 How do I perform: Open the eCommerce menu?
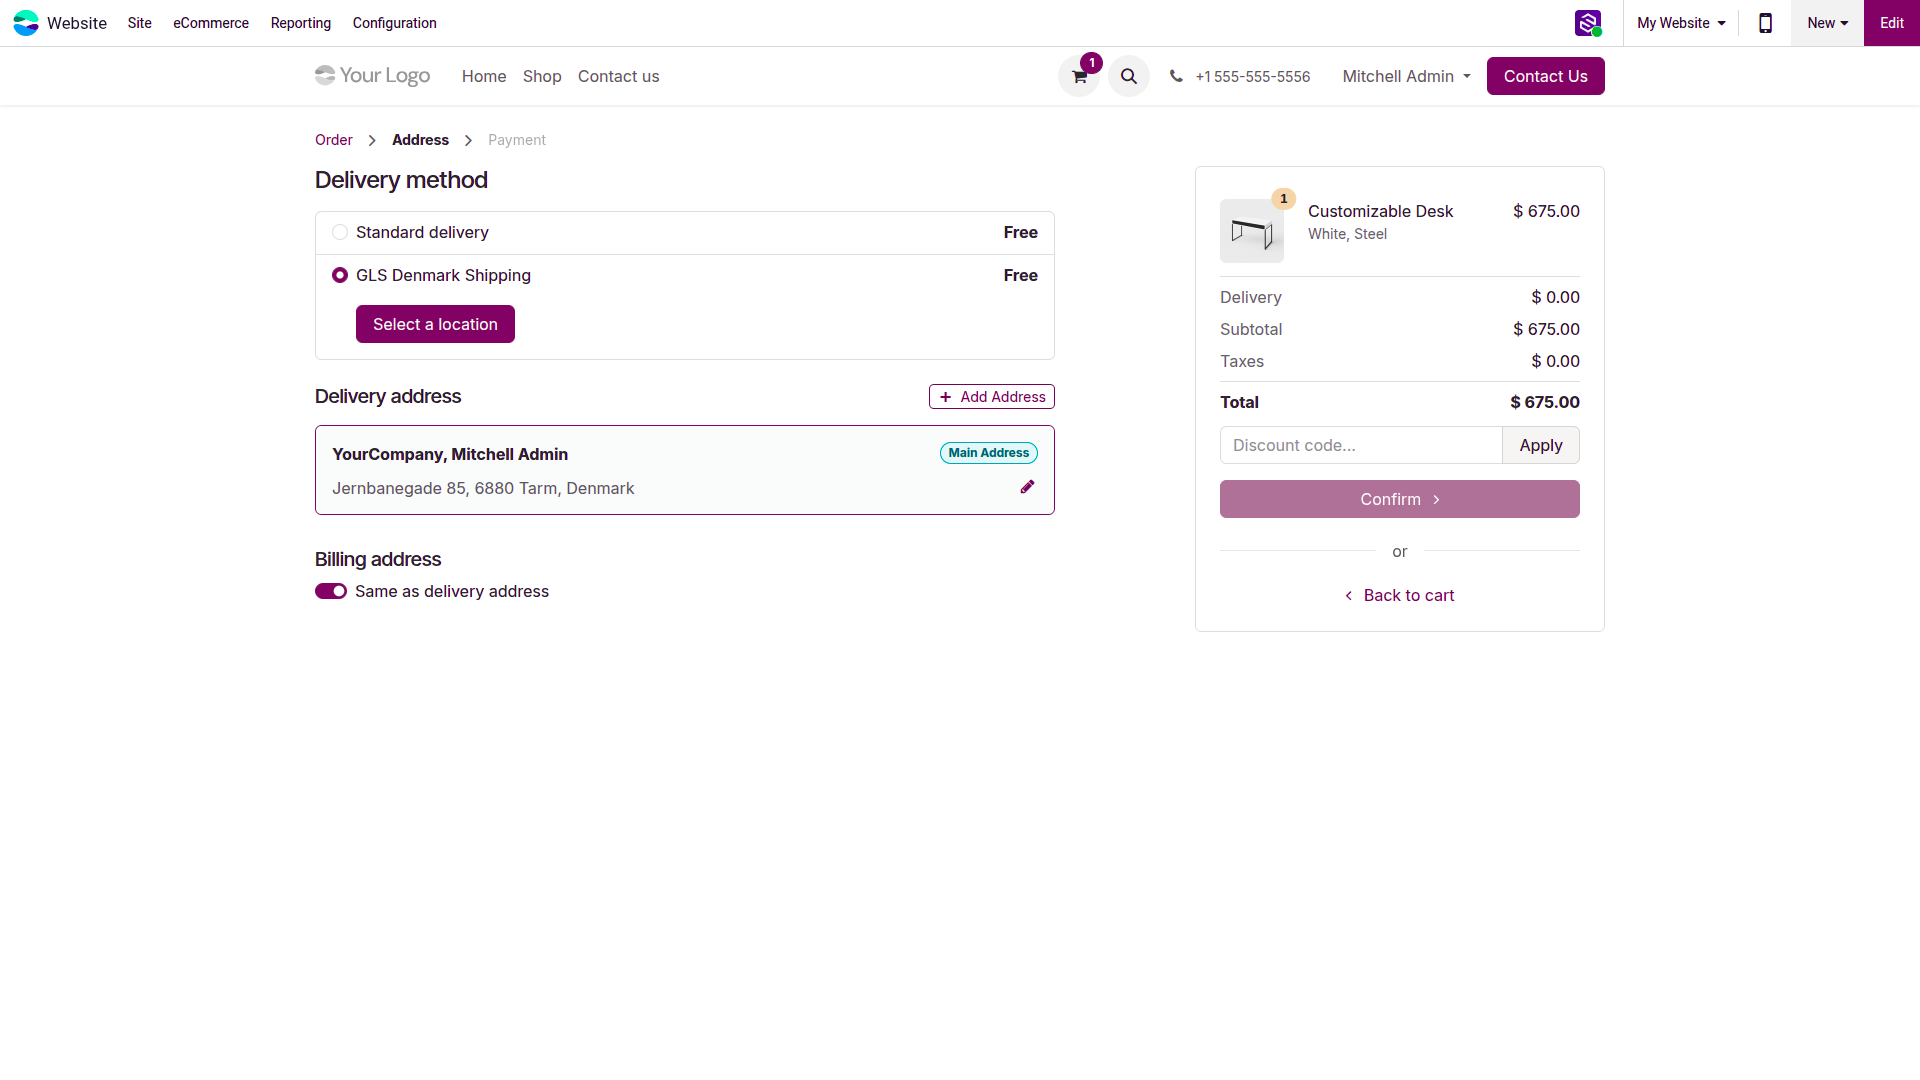tap(211, 23)
